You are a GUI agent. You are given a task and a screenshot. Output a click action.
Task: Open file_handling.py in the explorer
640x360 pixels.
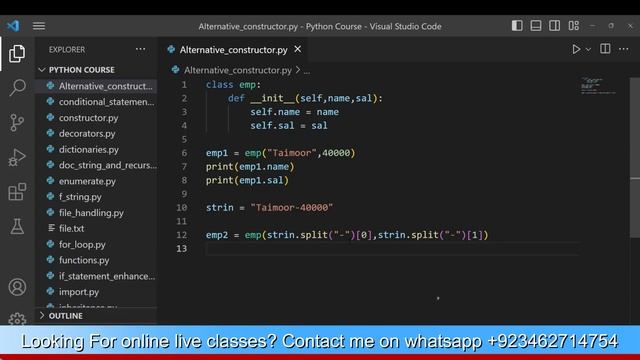[x=97, y=213]
